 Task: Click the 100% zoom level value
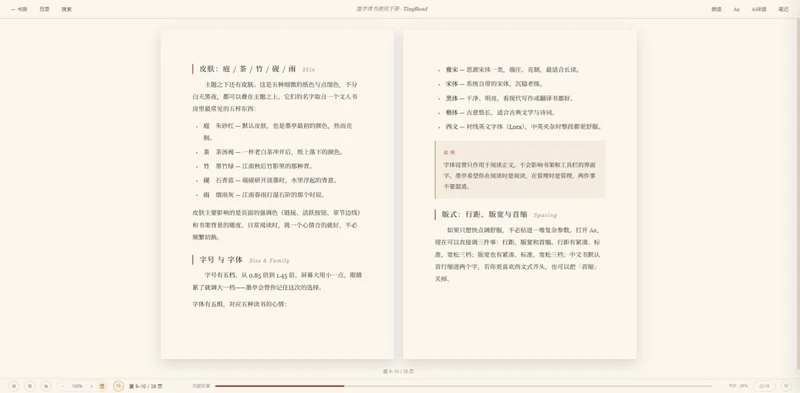pyautogui.click(x=77, y=386)
